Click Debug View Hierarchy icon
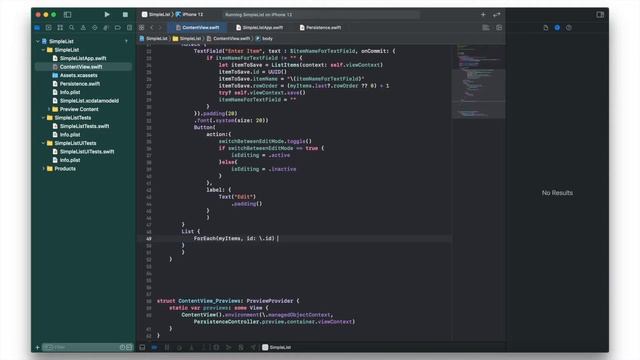The height and width of the screenshot is (360, 640). coord(216,347)
